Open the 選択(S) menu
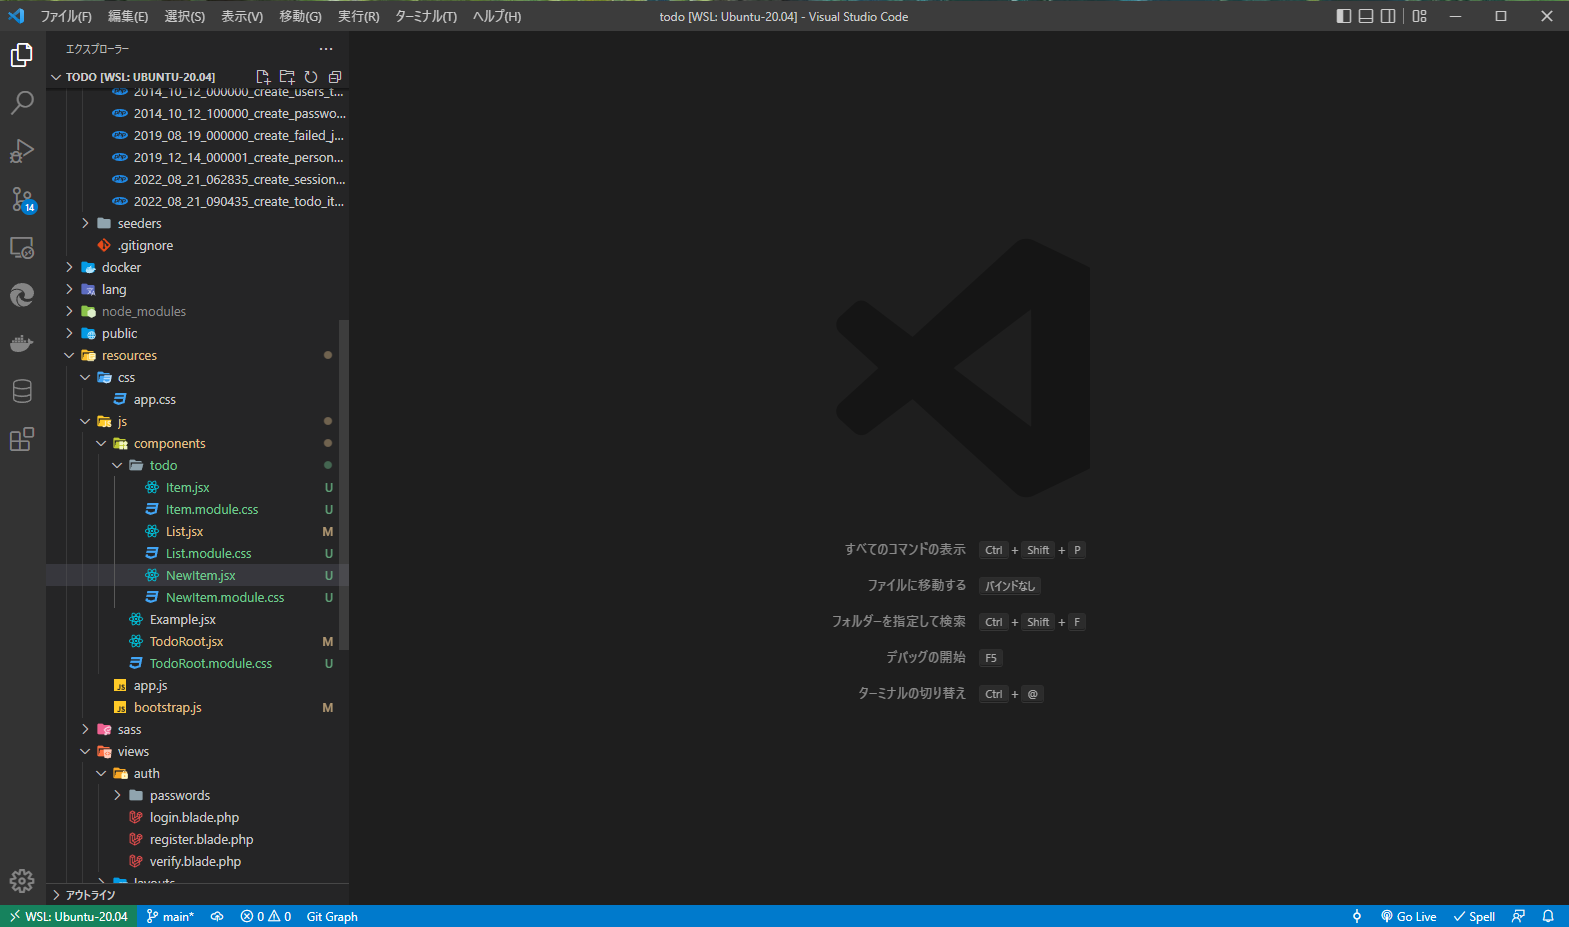Viewport: 1569px width, 927px height. (x=185, y=16)
